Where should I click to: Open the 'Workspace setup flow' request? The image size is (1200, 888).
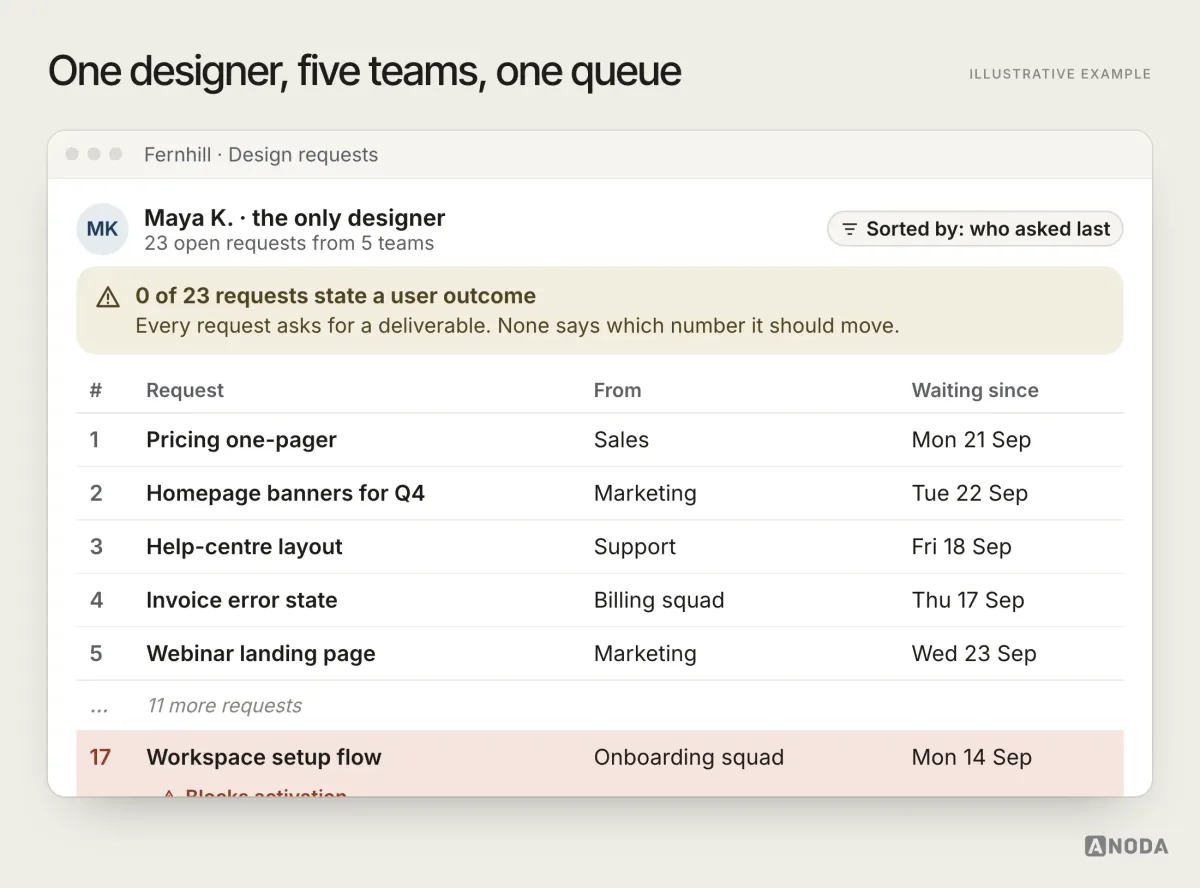pyautogui.click(x=264, y=757)
